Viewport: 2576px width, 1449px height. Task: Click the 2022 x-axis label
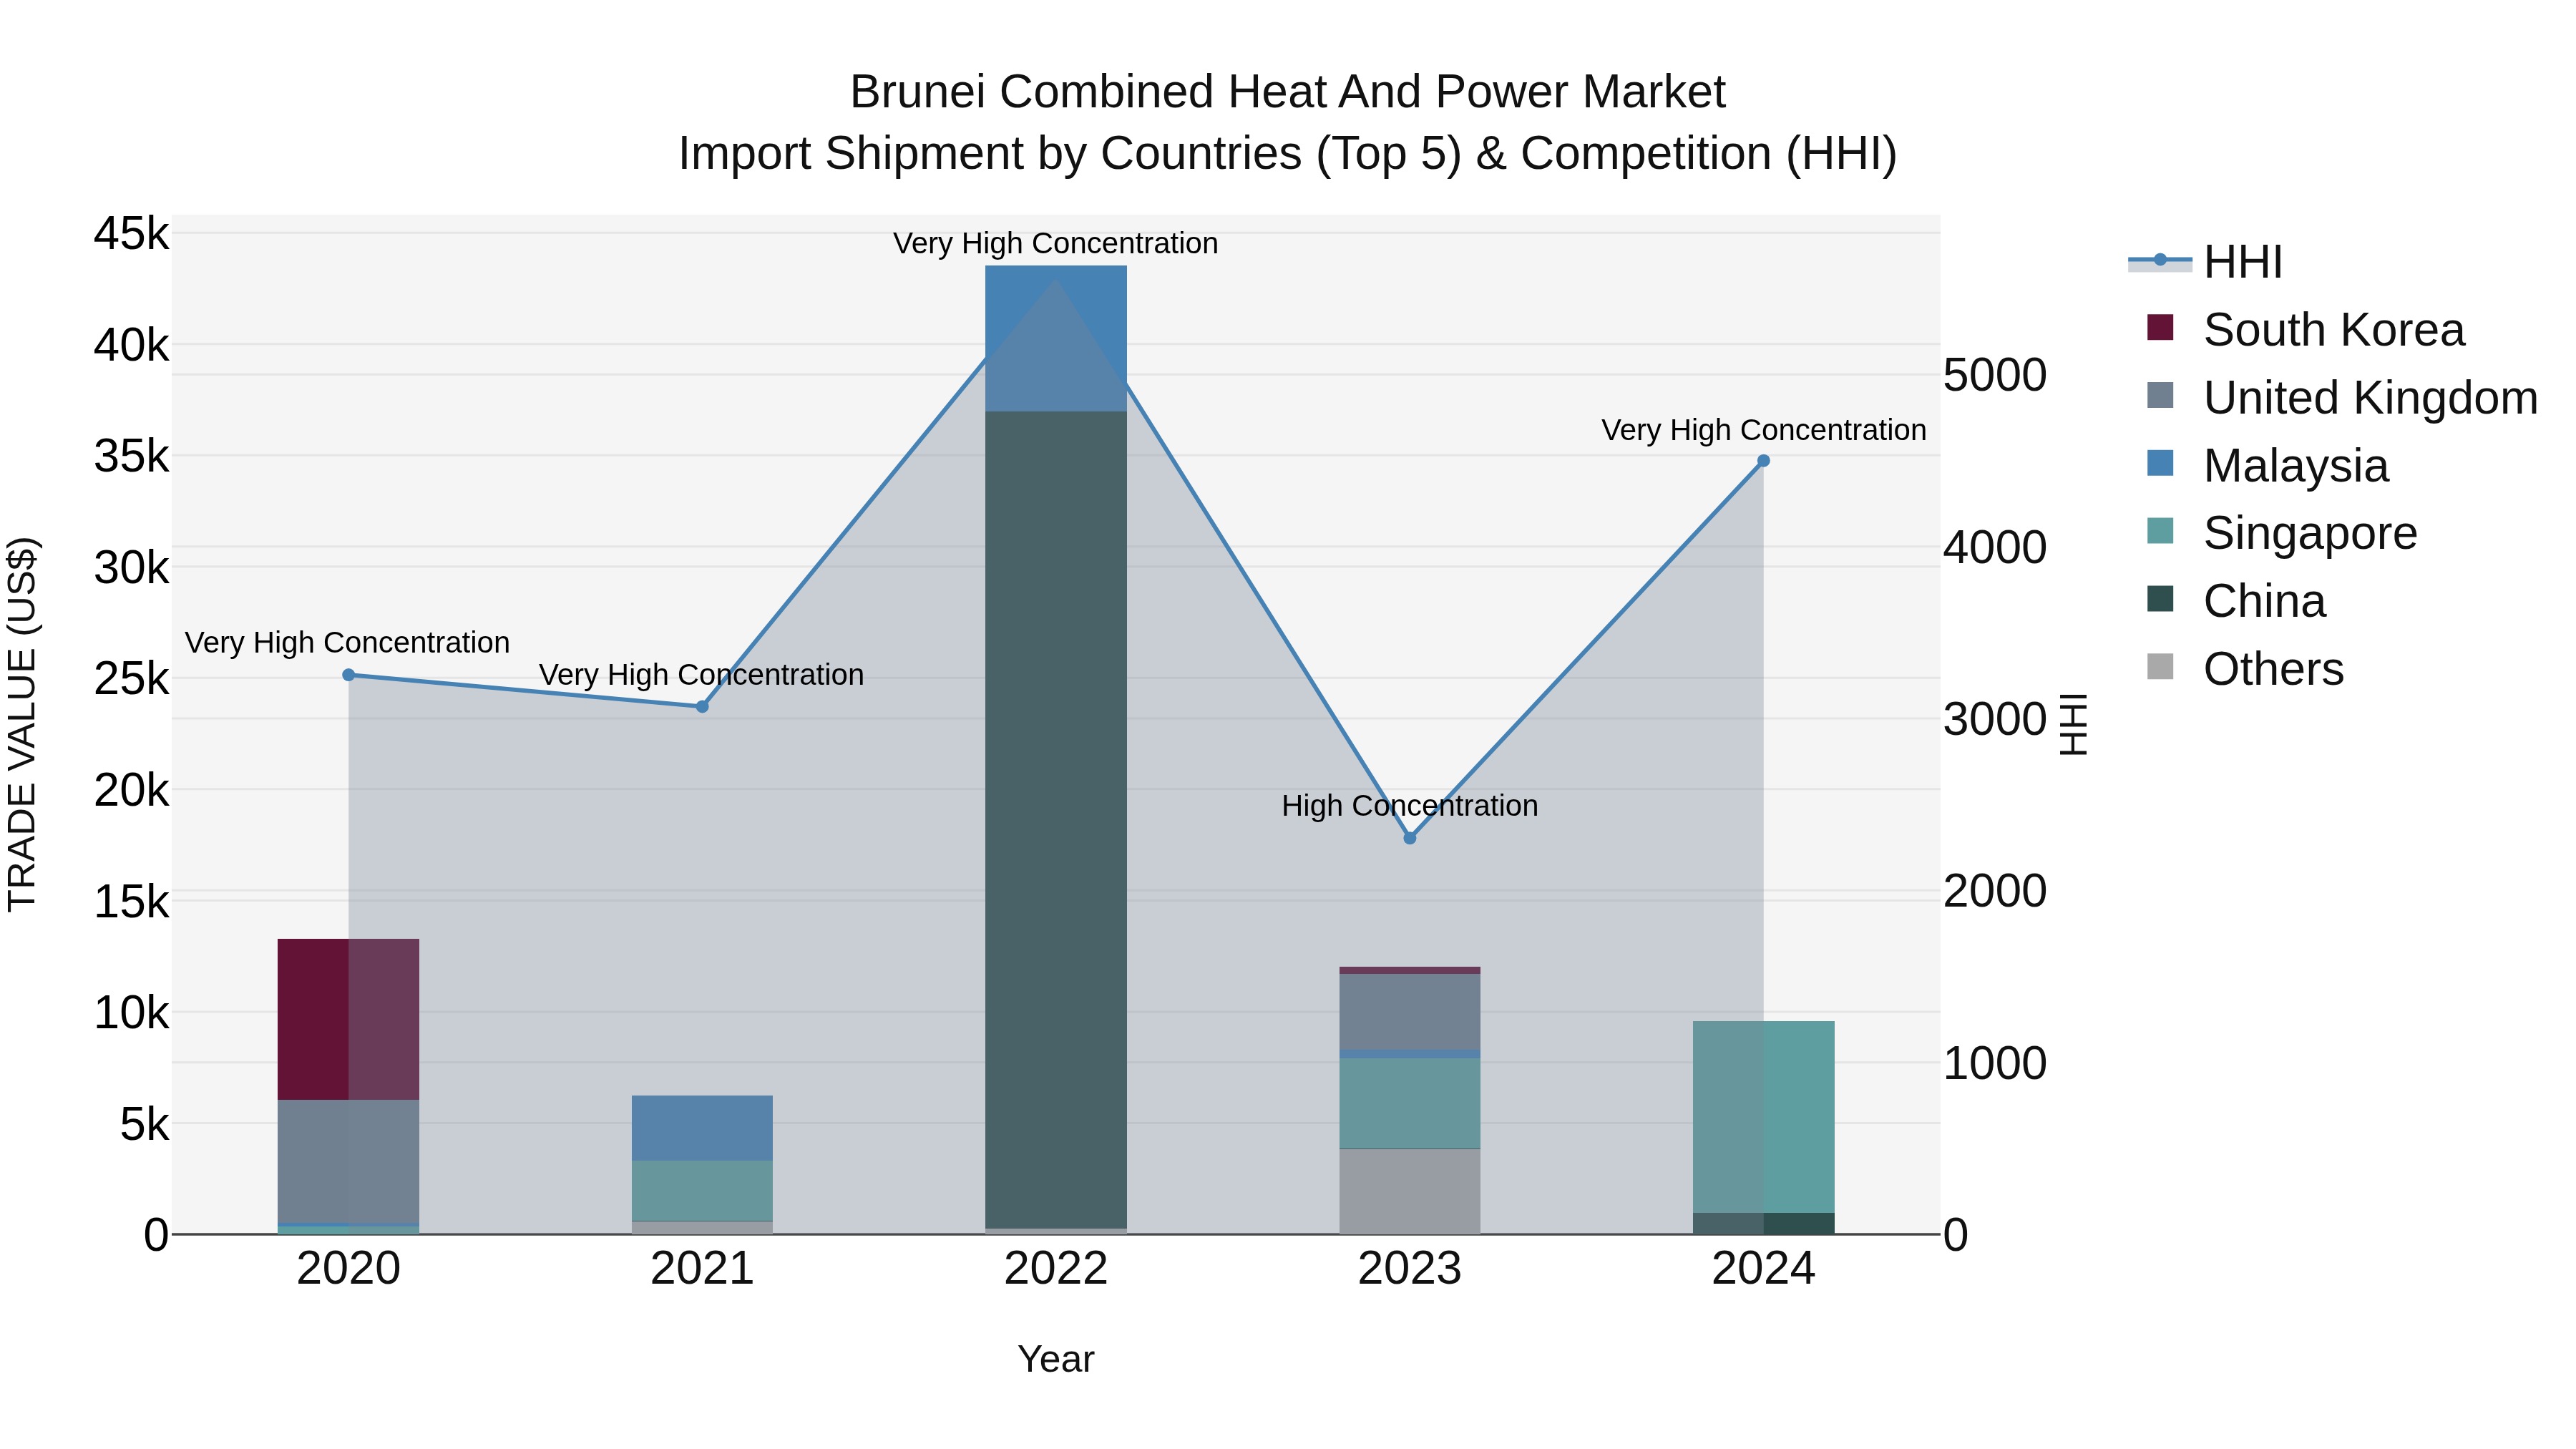click(1056, 1269)
